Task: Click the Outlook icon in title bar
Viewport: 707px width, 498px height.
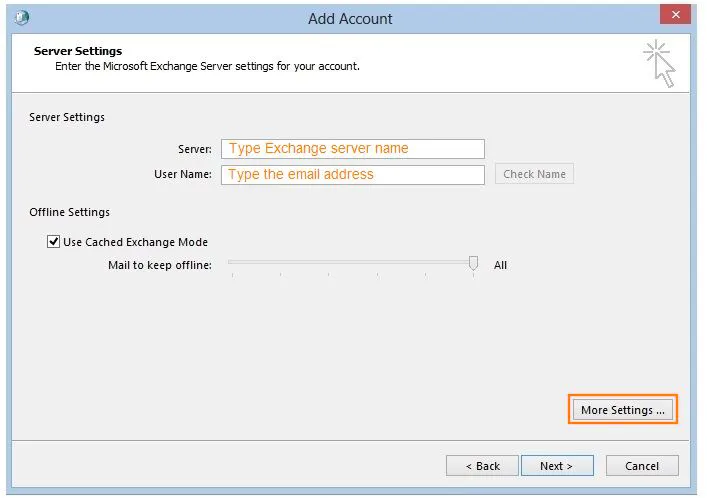Action: [x=22, y=18]
